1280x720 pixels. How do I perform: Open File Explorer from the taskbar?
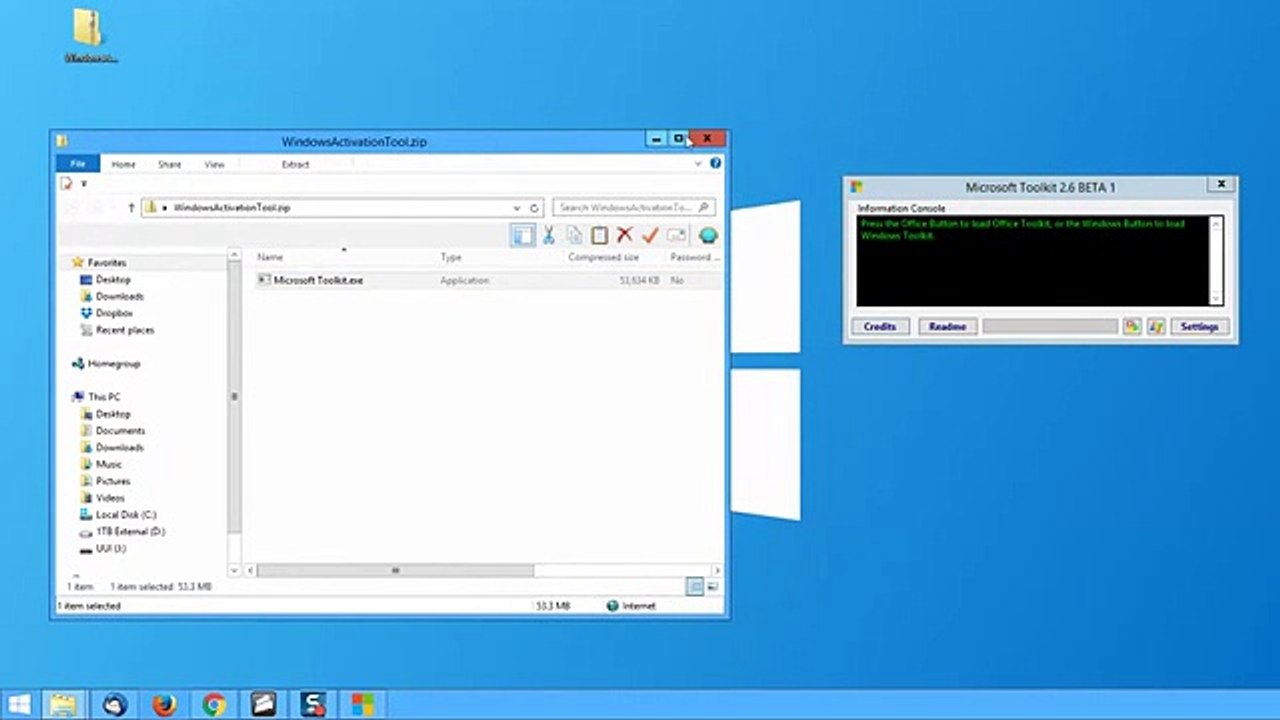[63, 705]
